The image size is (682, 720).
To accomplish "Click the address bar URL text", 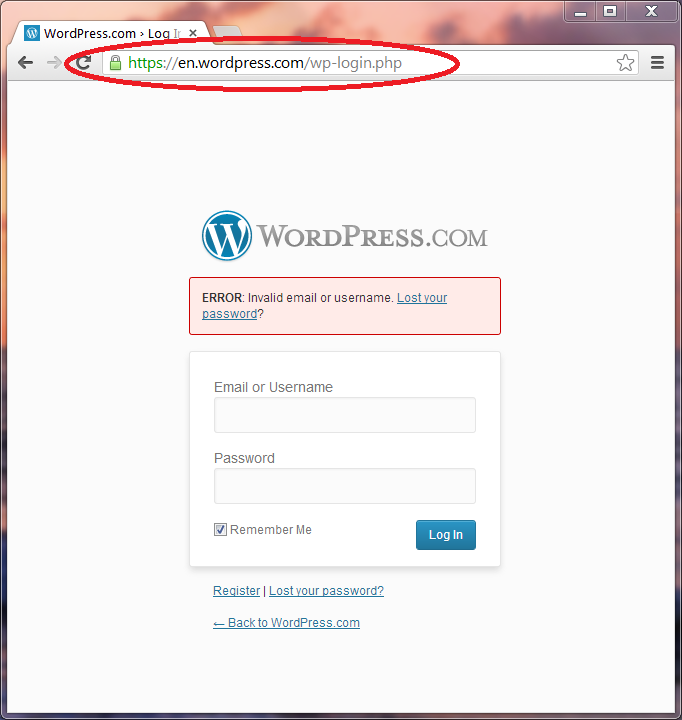I will click(x=265, y=63).
